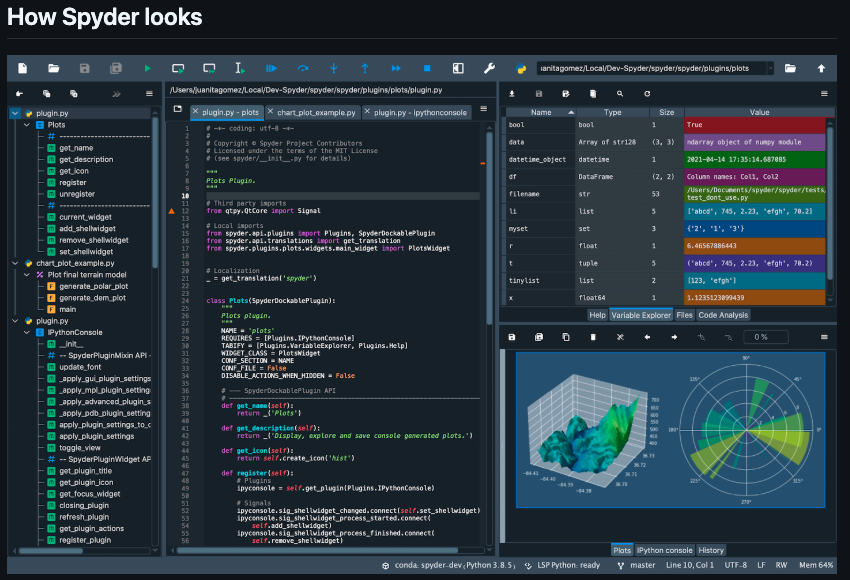
Task: Select the plot image in the Plots pane
Action: click(671, 430)
